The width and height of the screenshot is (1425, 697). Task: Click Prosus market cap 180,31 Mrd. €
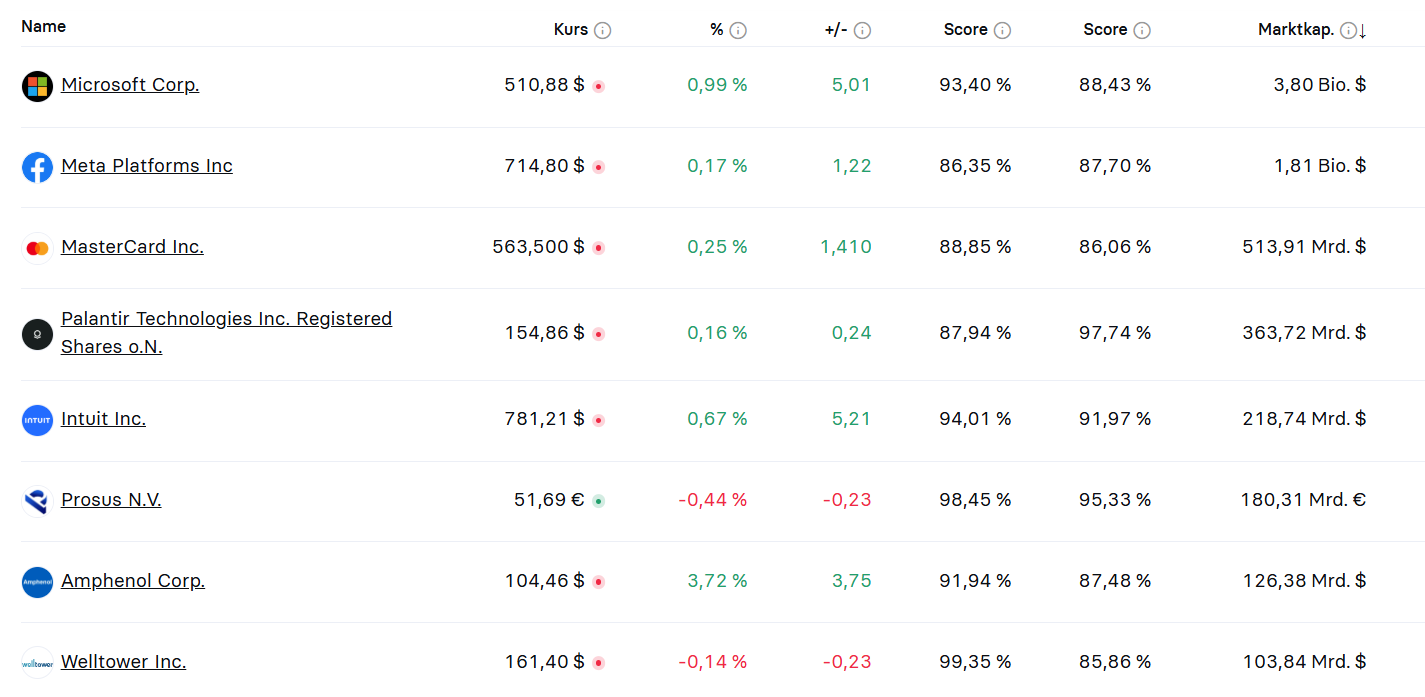1304,500
